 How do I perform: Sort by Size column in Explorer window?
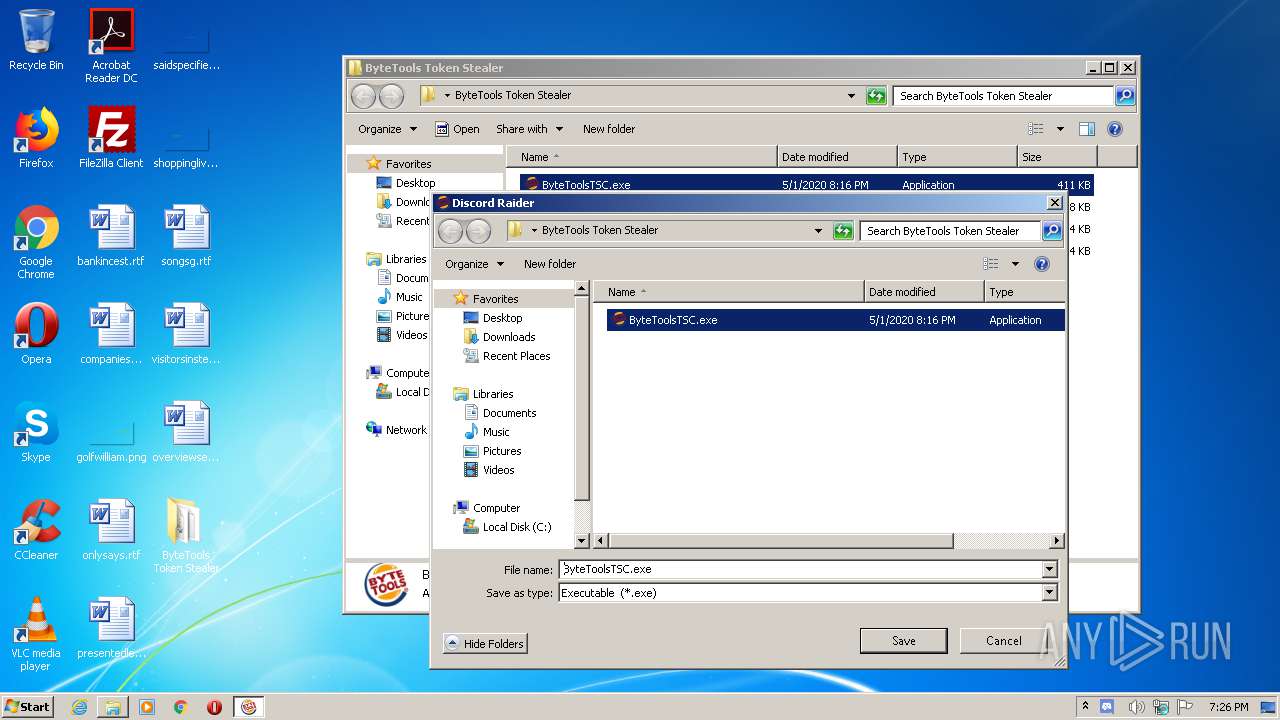point(1057,157)
